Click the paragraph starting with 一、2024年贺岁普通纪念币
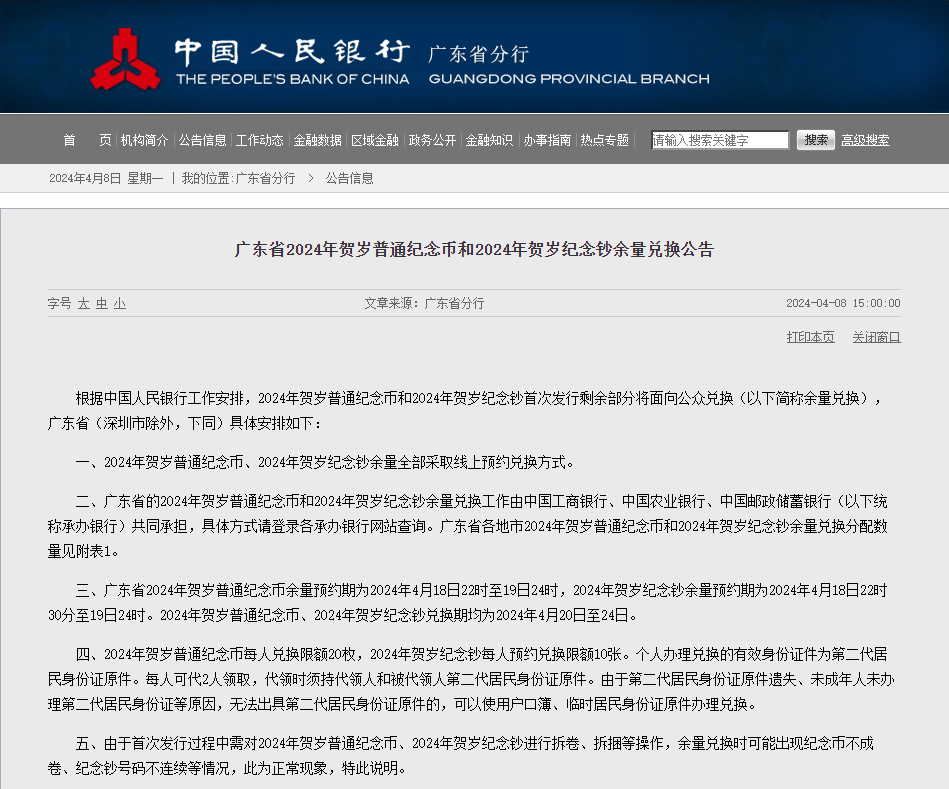This screenshot has width=949, height=789. coord(324,462)
